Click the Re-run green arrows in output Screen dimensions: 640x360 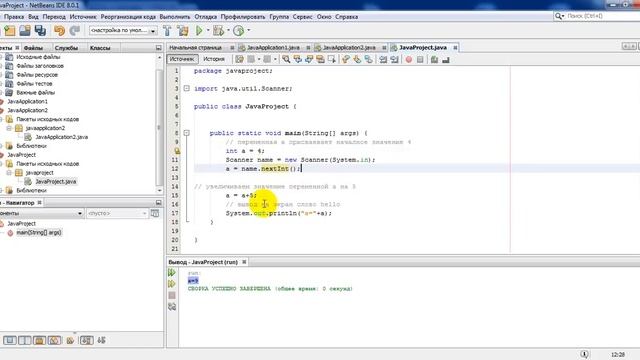click(x=172, y=273)
